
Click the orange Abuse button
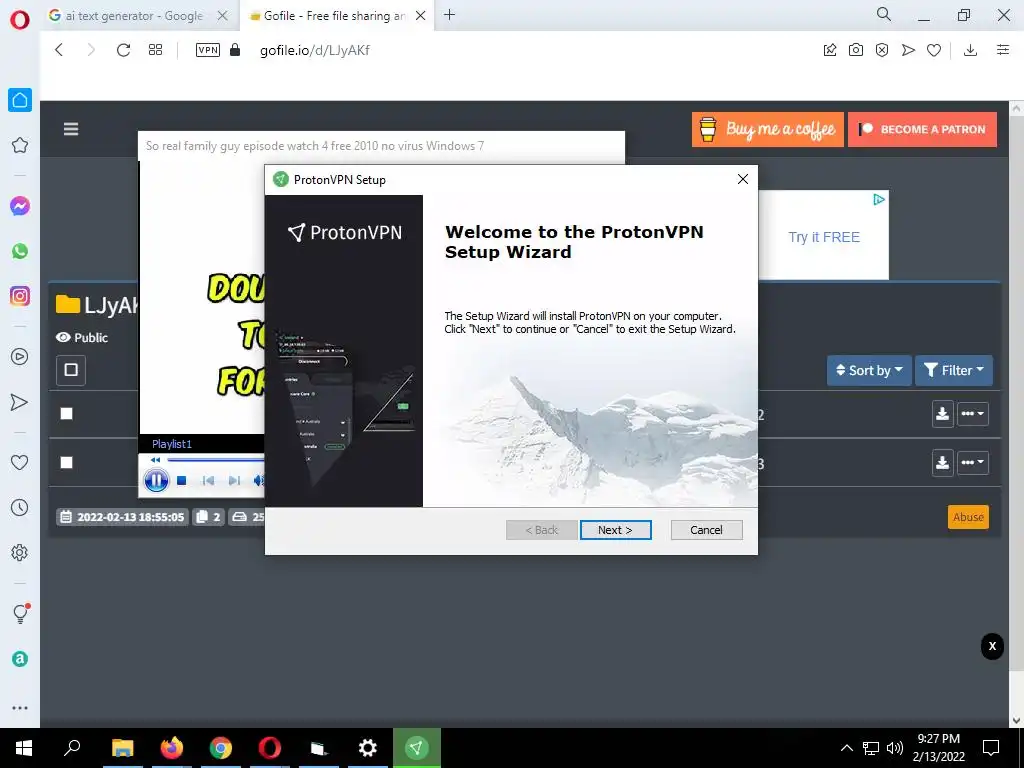[x=968, y=517]
